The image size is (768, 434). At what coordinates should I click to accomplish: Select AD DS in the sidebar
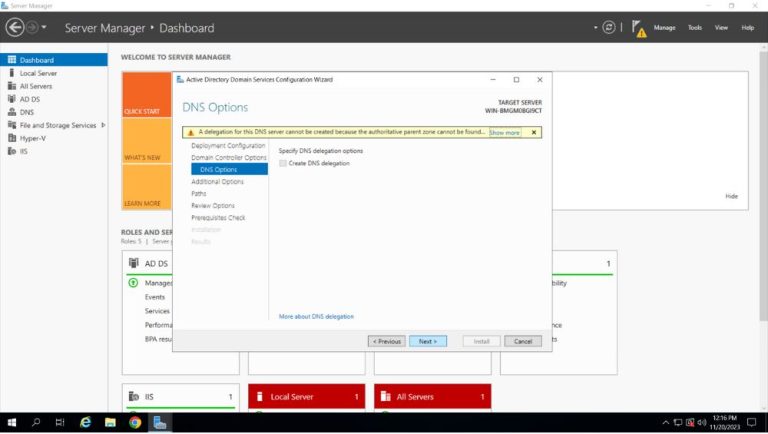(x=54, y=99)
